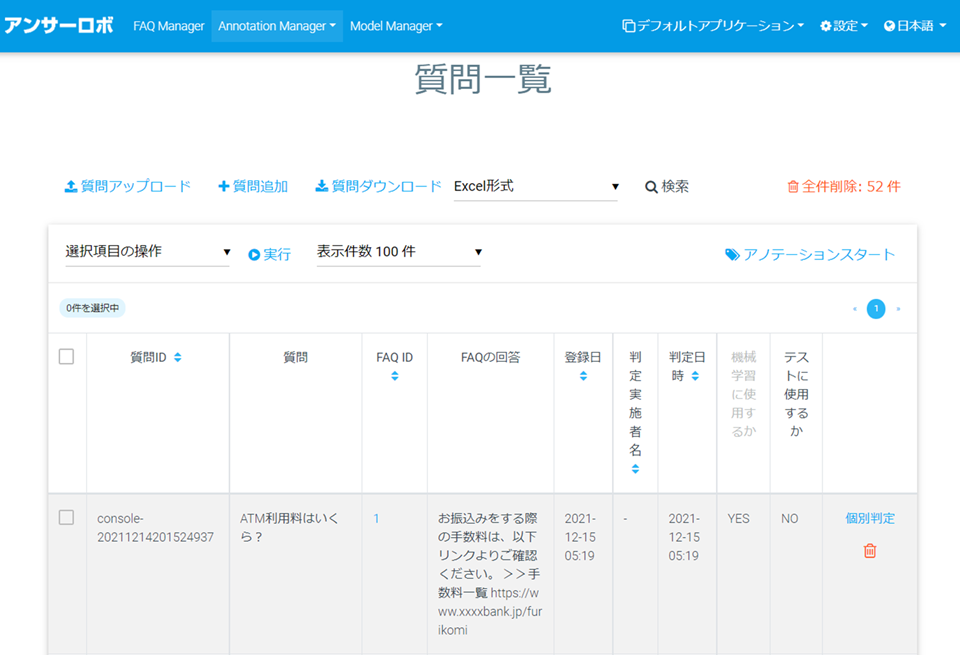Viewport: 960px width, 655px height.
Task: Sort by 登録日 using sort arrows
Action: pyautogui.click(x=583, y=376)
